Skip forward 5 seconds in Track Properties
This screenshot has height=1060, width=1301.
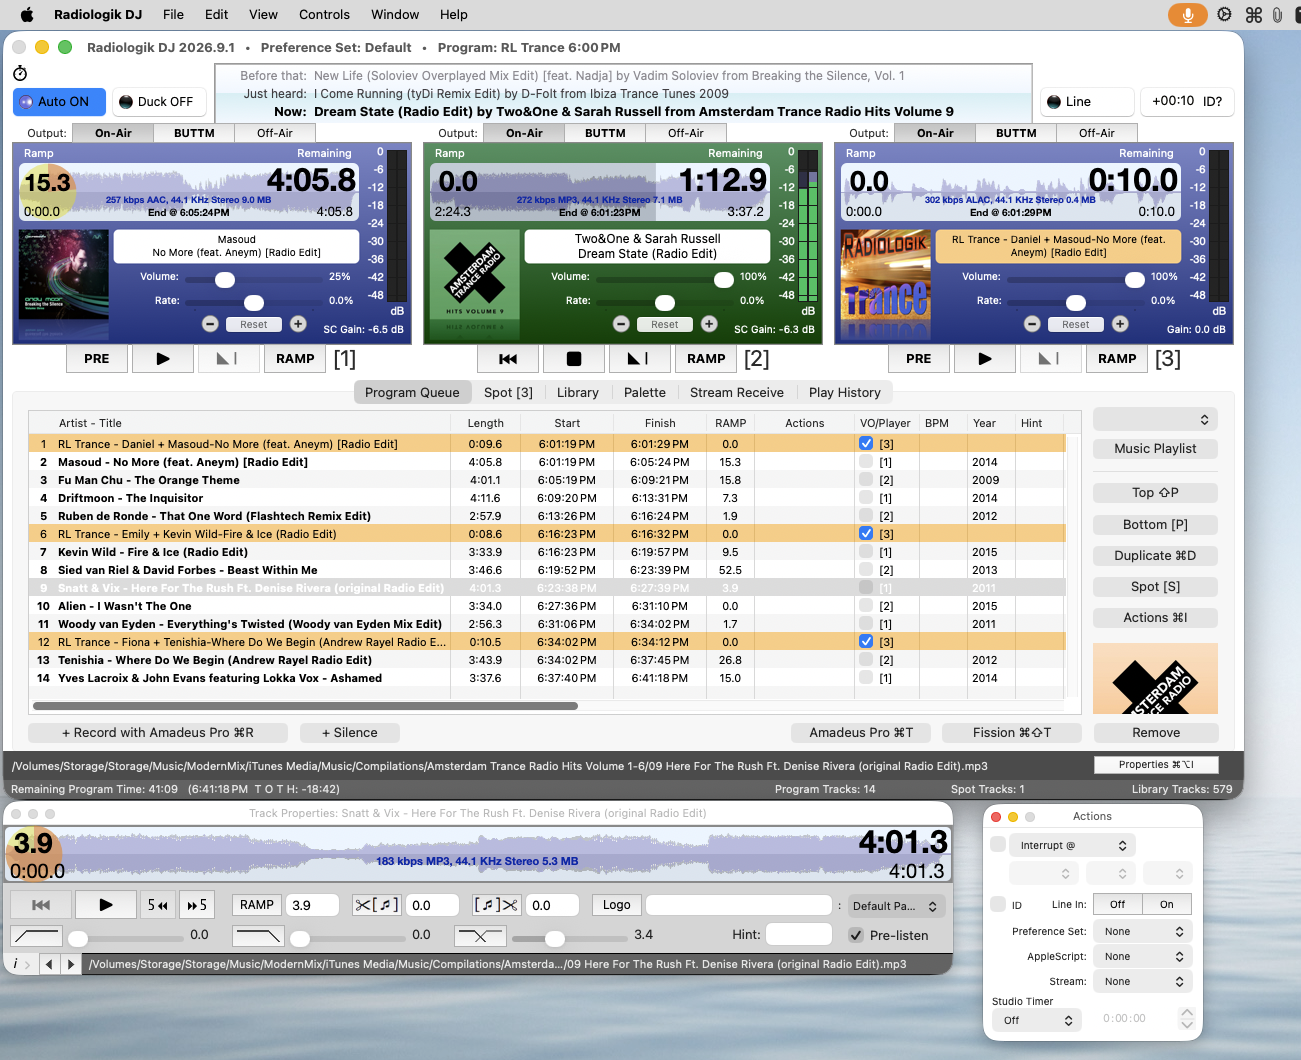click(x=197, y=905)
